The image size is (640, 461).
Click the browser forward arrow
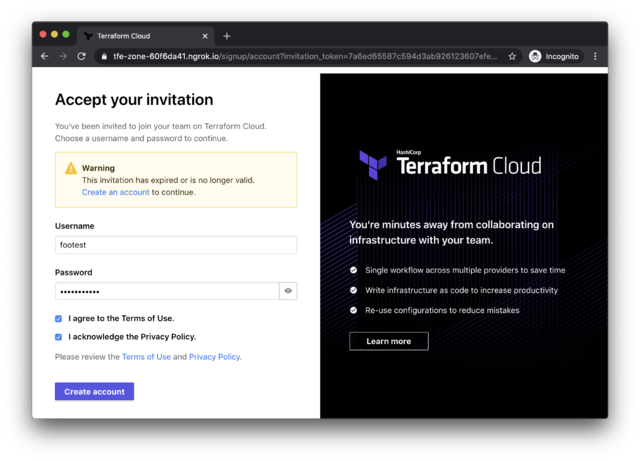click(x=63, y=57)
